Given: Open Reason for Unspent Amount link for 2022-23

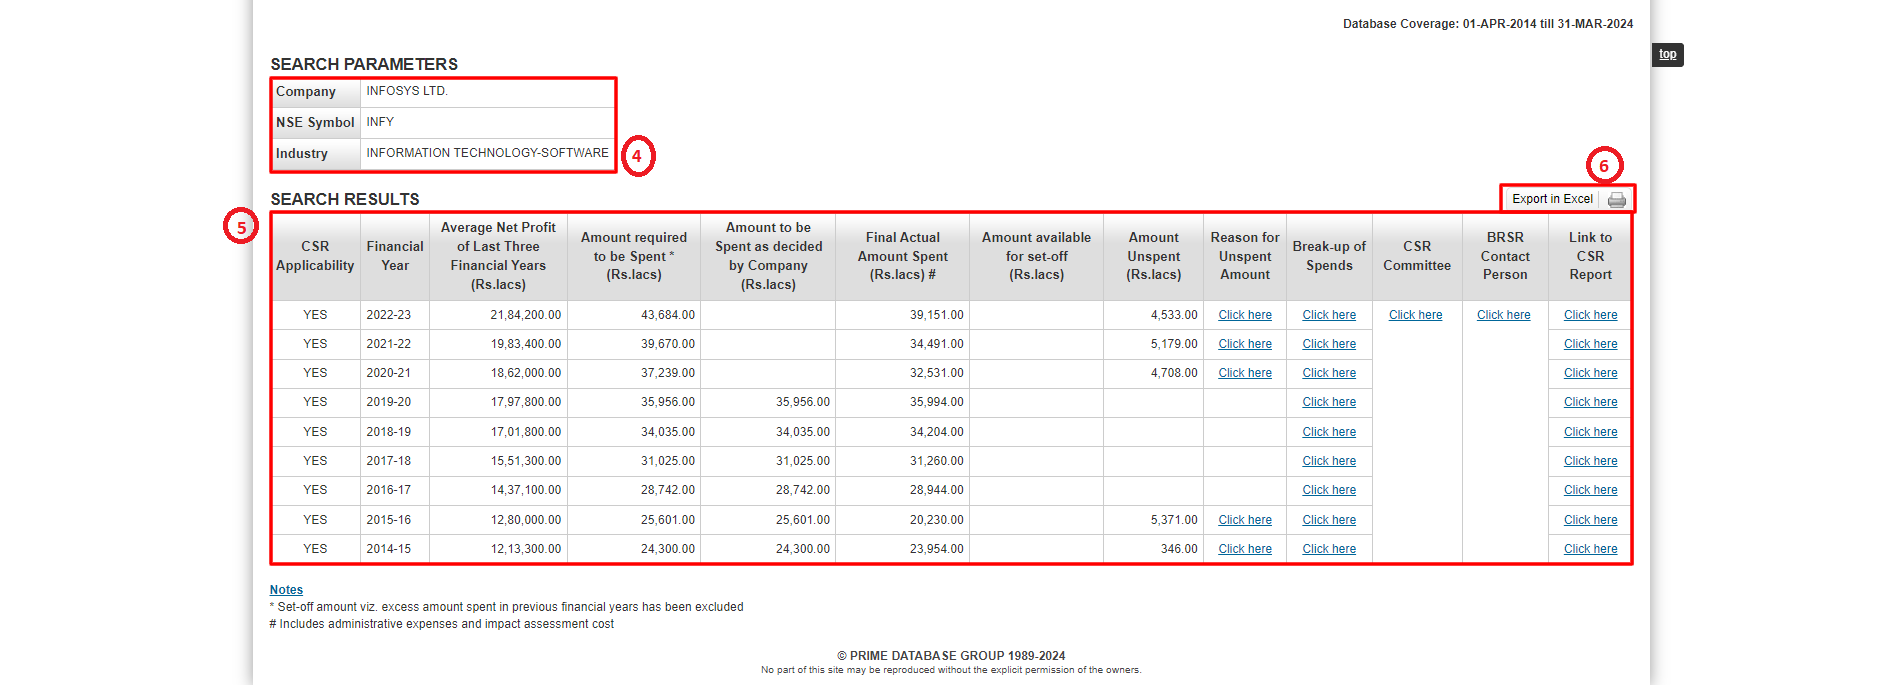Looking at the screenshot, I should (1245, 315).
